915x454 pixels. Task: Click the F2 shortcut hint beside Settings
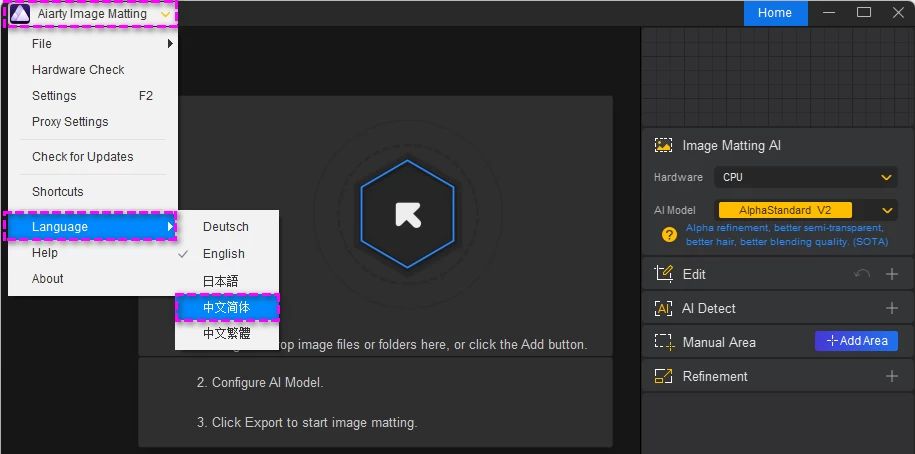(x=146, y=96)
